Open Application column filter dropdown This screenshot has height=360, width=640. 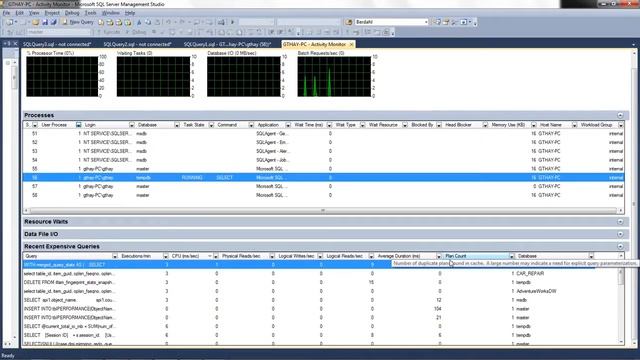pos(288,125)
